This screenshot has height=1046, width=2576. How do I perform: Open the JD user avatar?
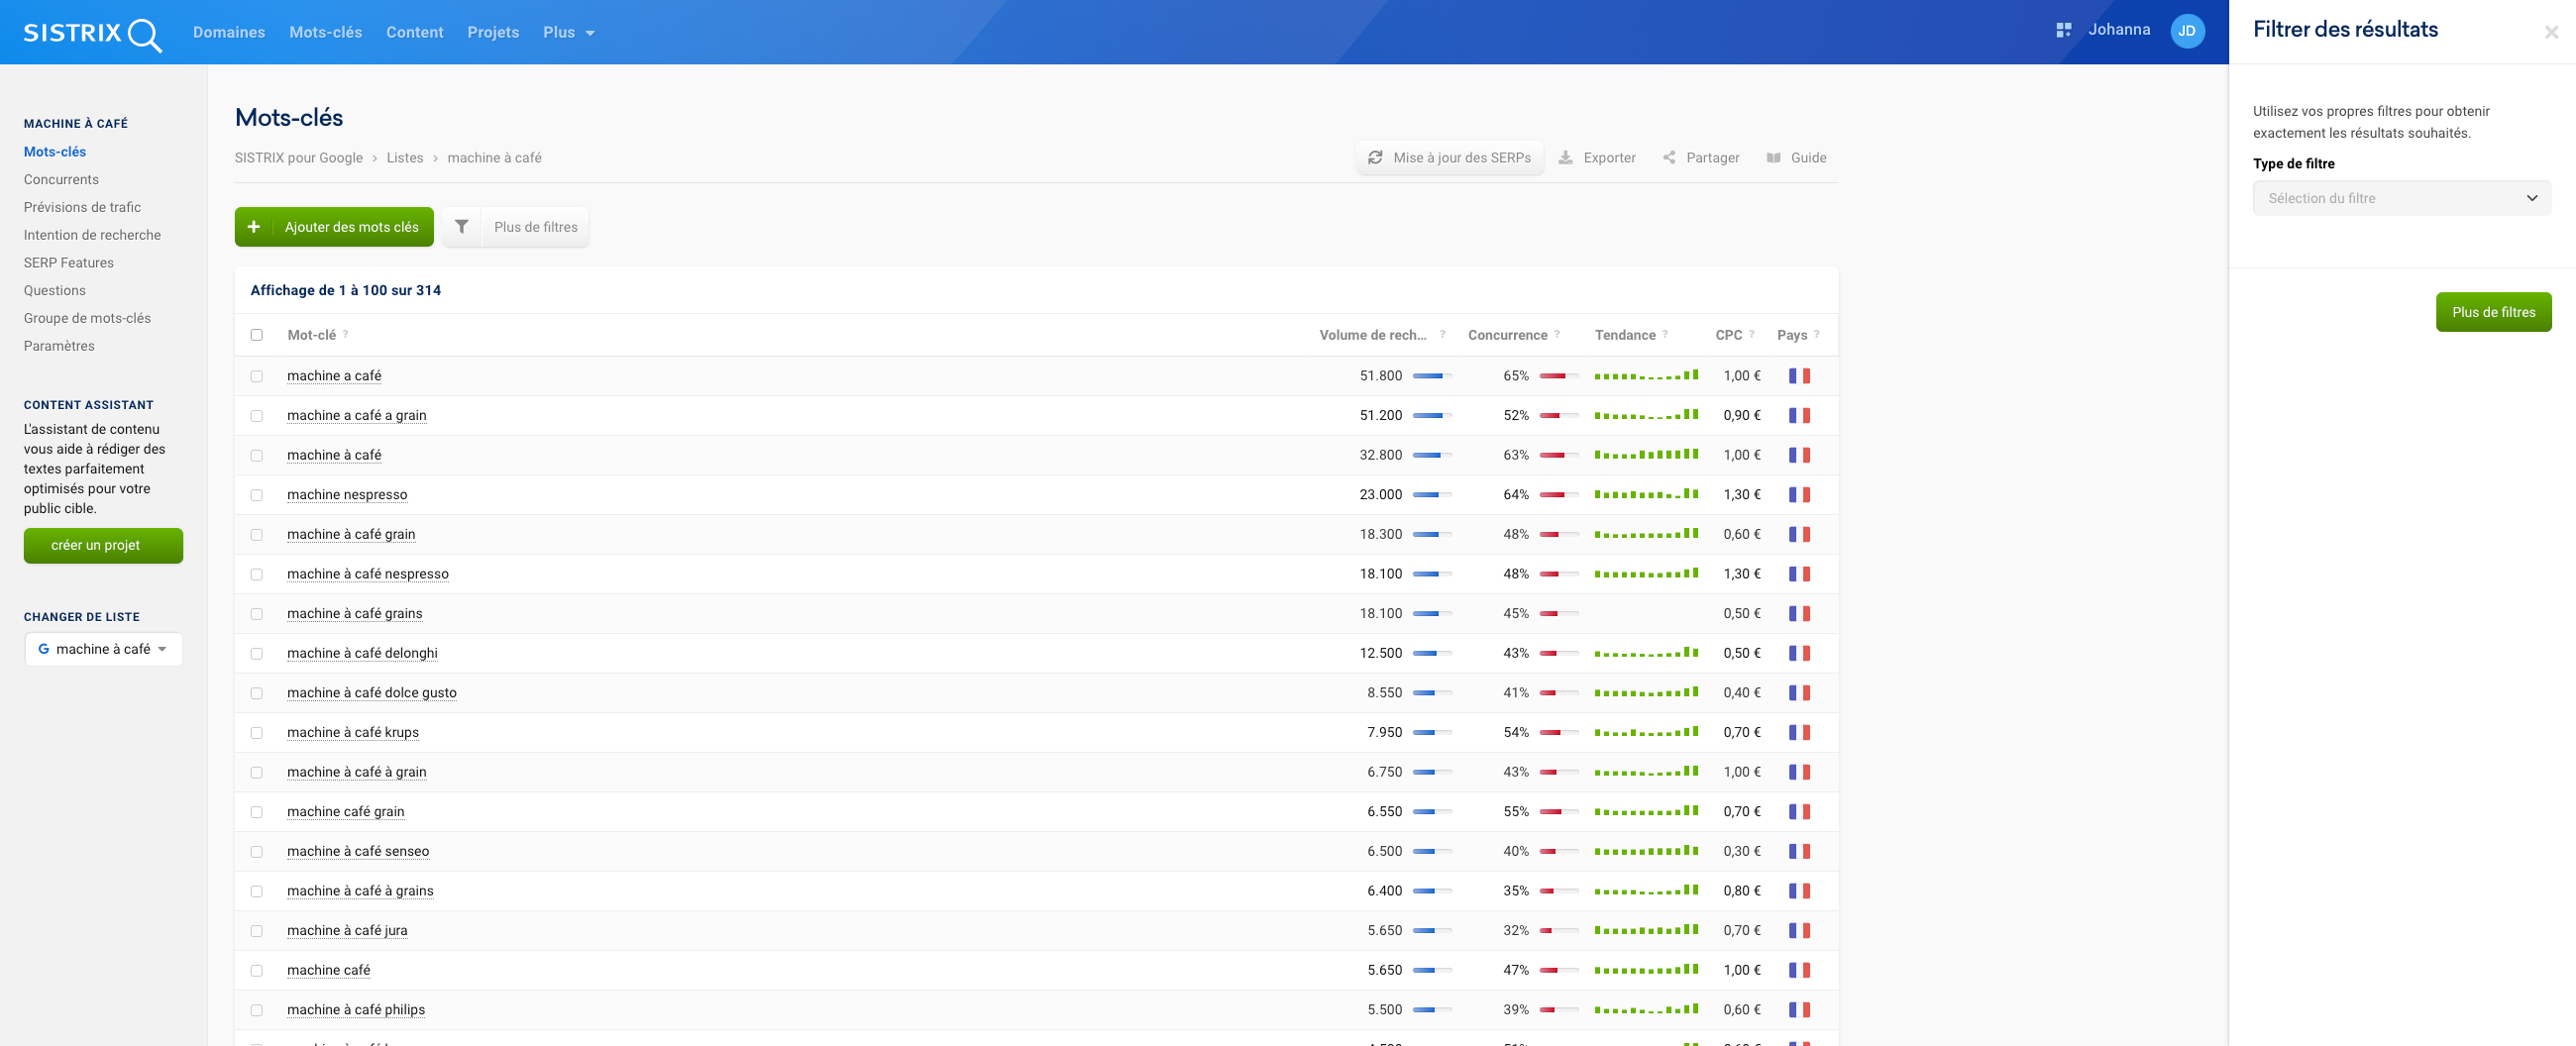coord(2187,31)
